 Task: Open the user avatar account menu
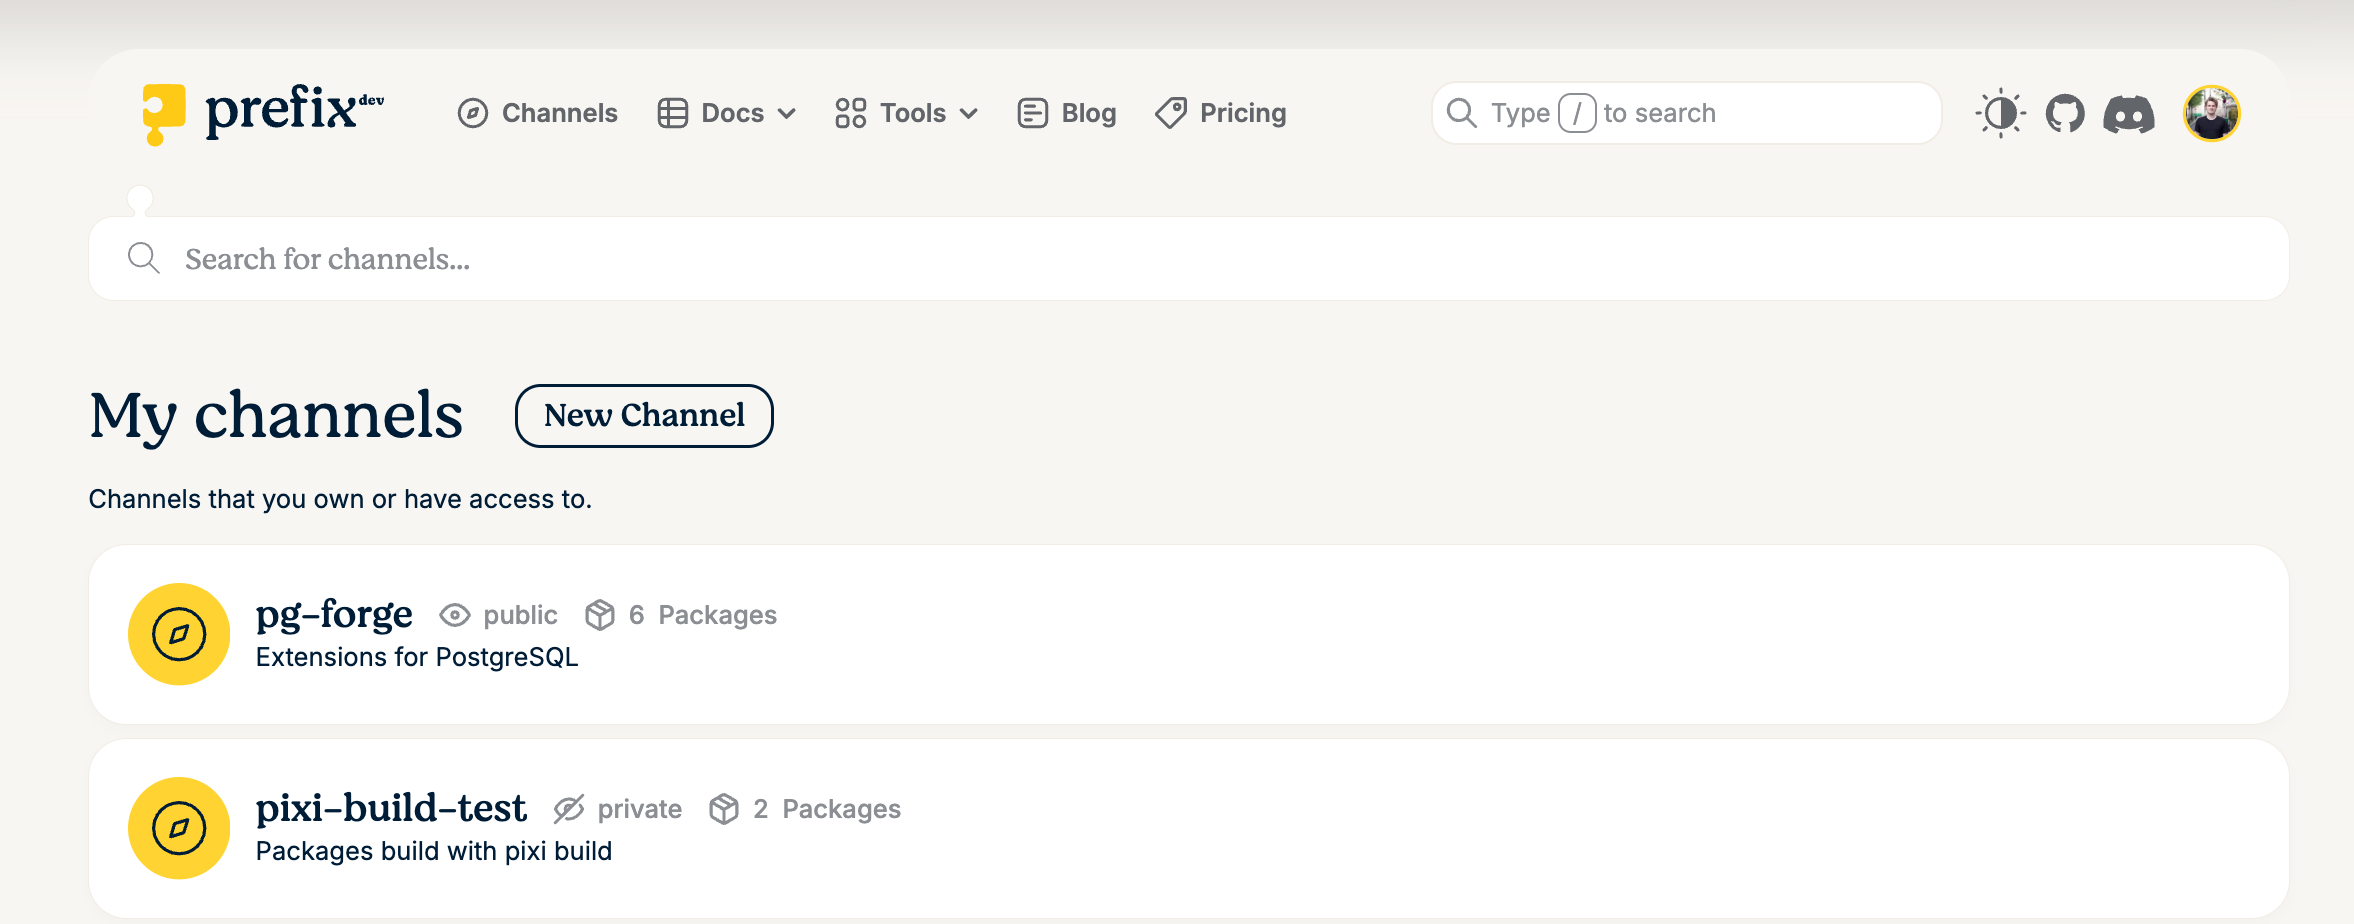tap(2211, 113)
